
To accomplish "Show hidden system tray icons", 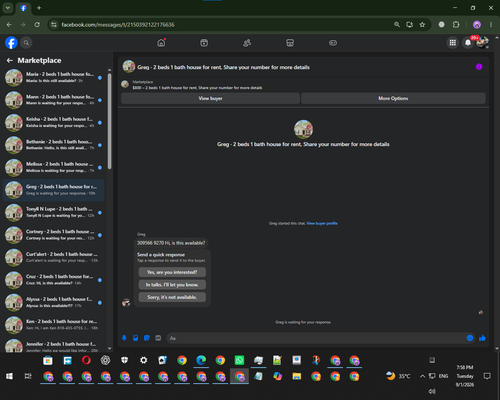I will (422, 376).
